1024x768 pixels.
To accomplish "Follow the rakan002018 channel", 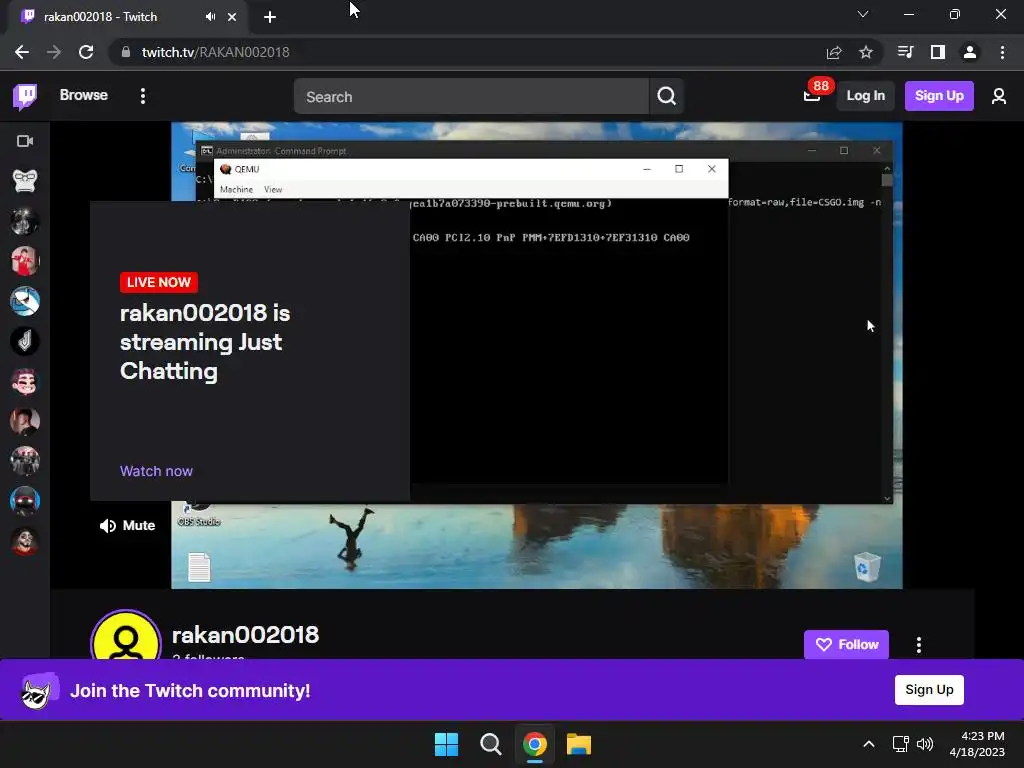I will [846, 645].
